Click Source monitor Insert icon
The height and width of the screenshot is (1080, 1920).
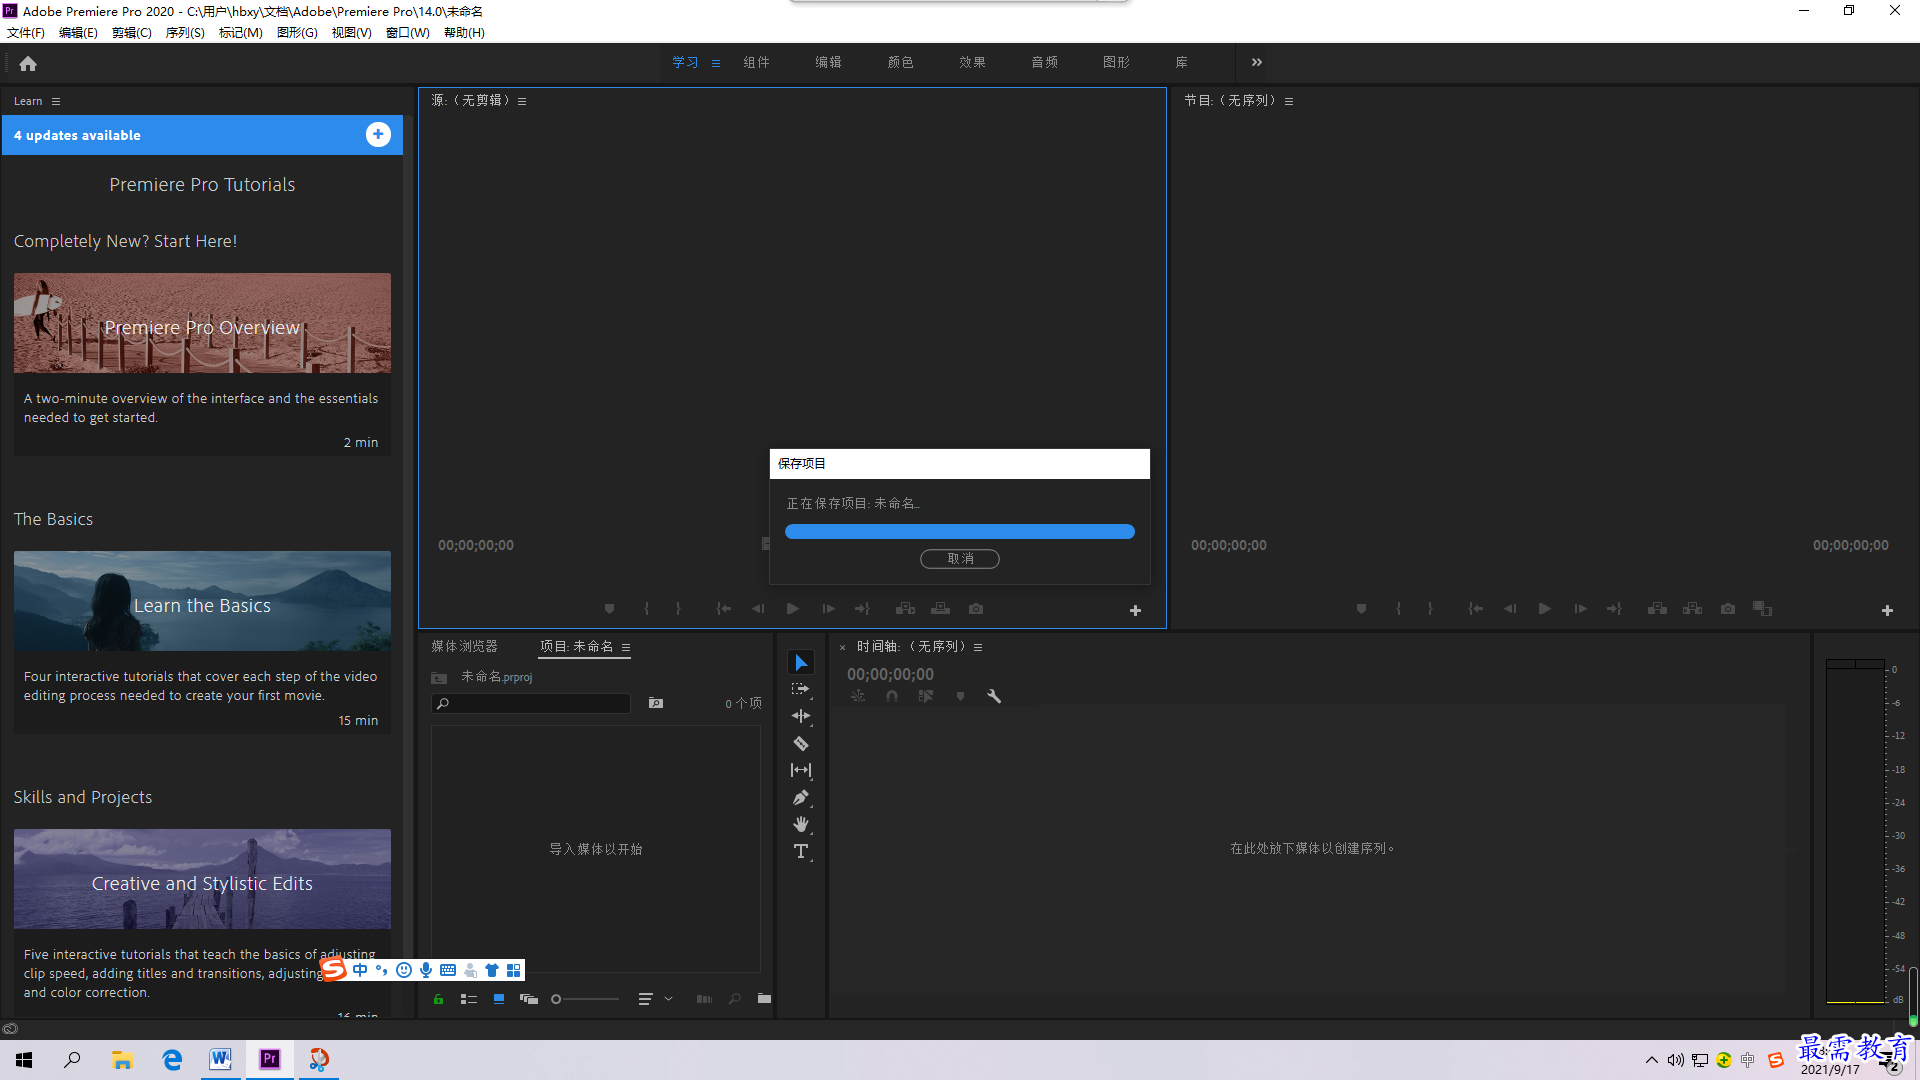[x=905, y=608]
